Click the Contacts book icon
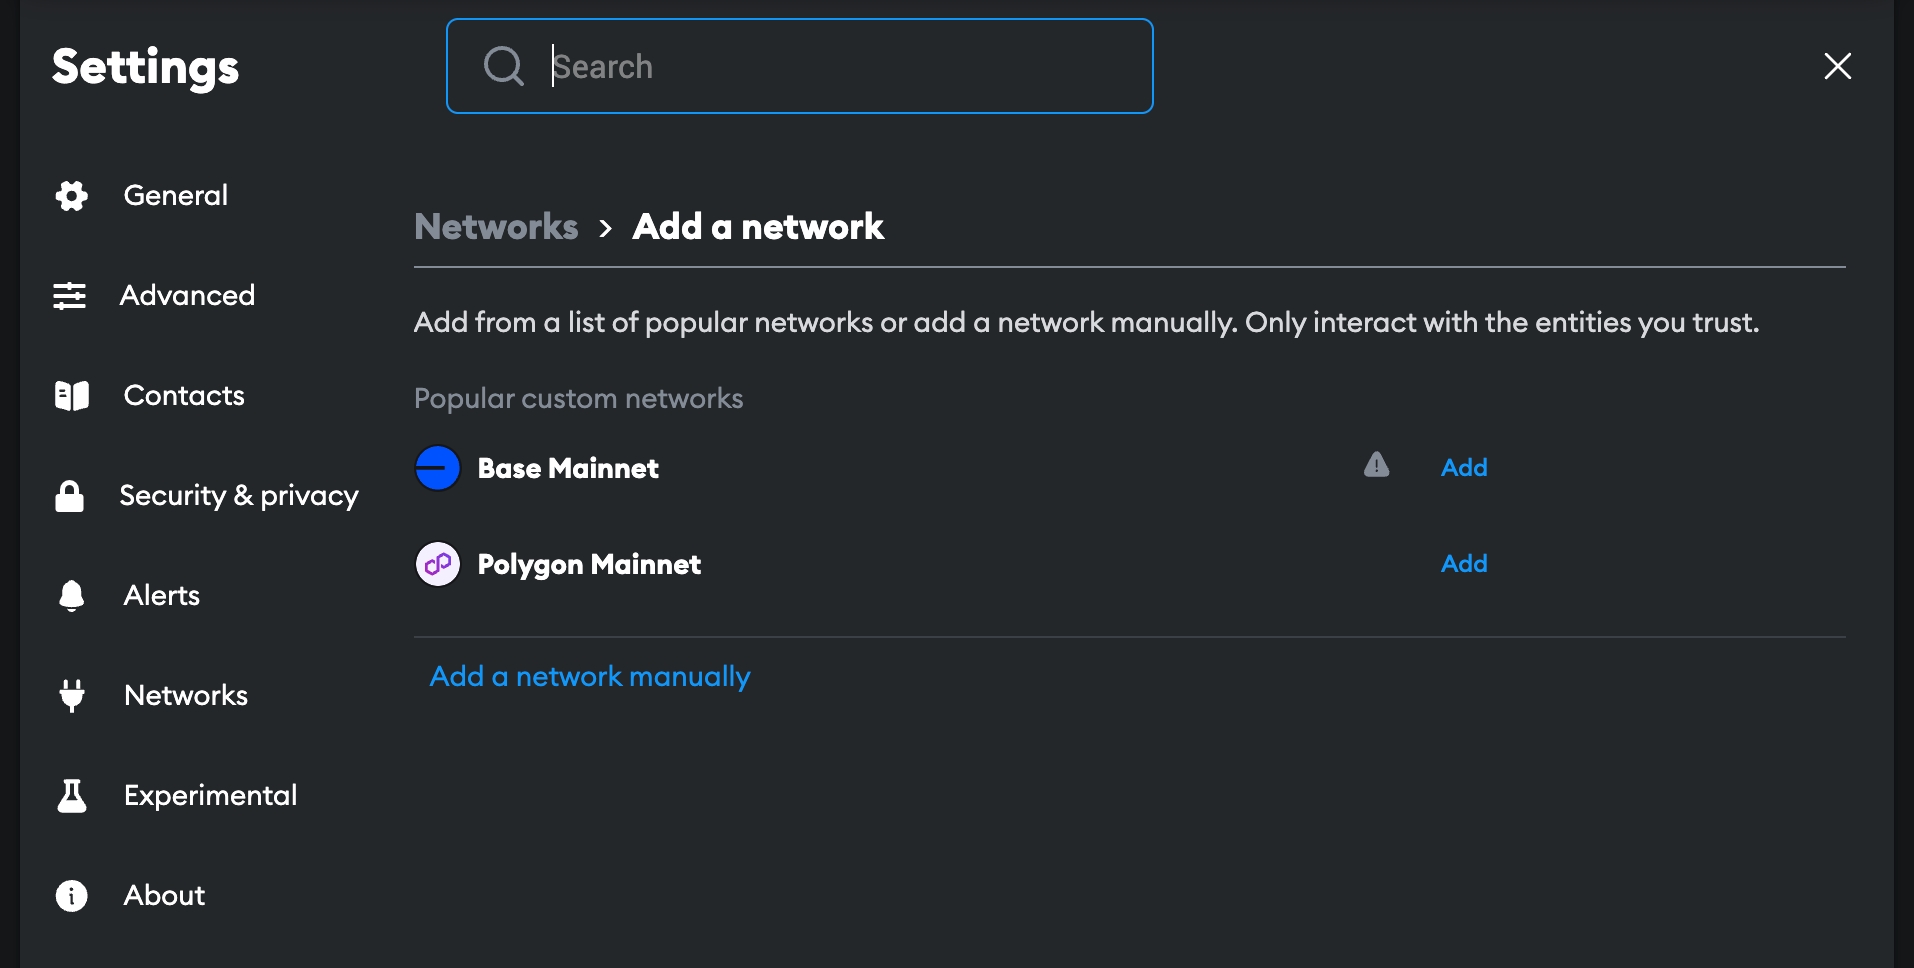The height and width of the screenshot is (968, 1914). 71,396
